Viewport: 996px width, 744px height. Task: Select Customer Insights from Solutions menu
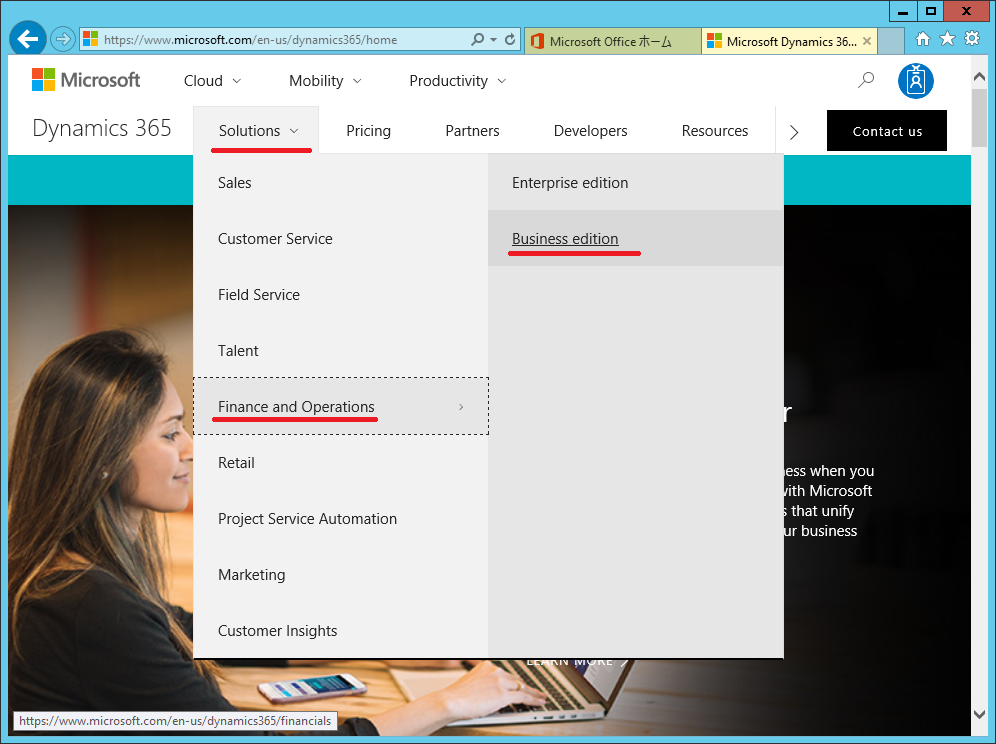tap(340, 630)
